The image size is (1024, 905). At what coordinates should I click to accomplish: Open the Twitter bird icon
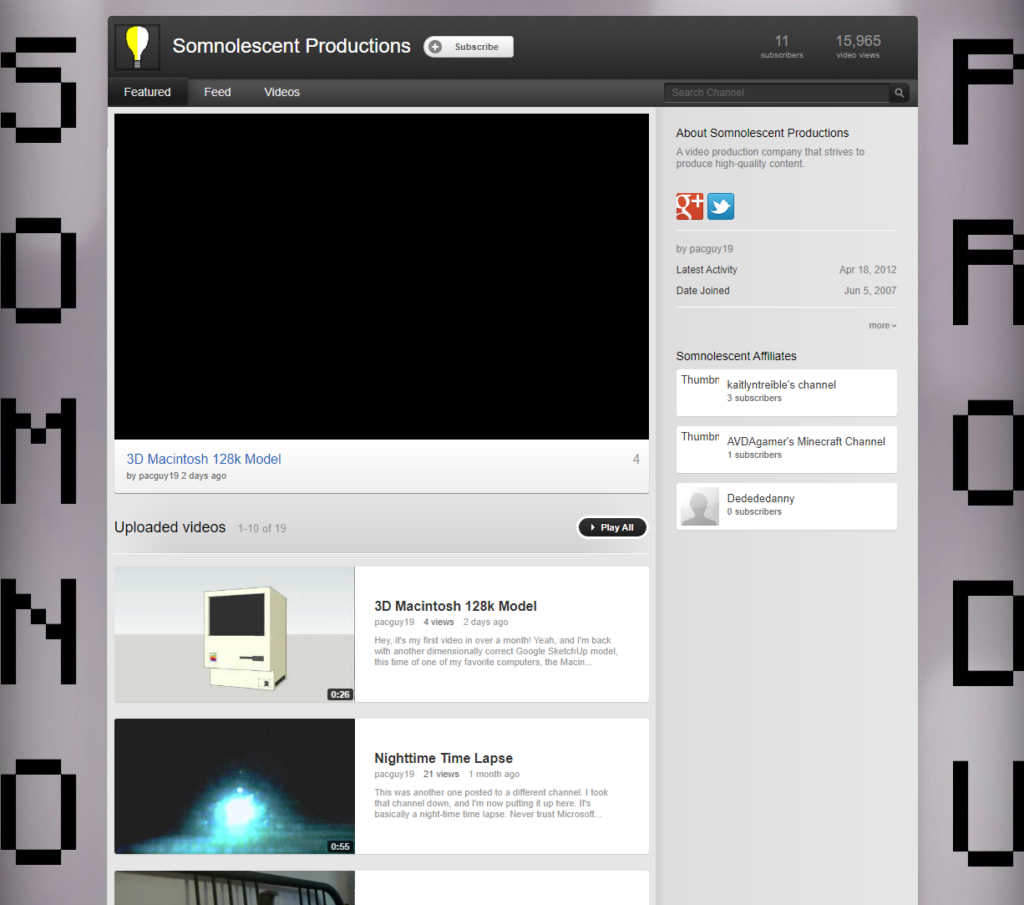[x=721, y=207]
